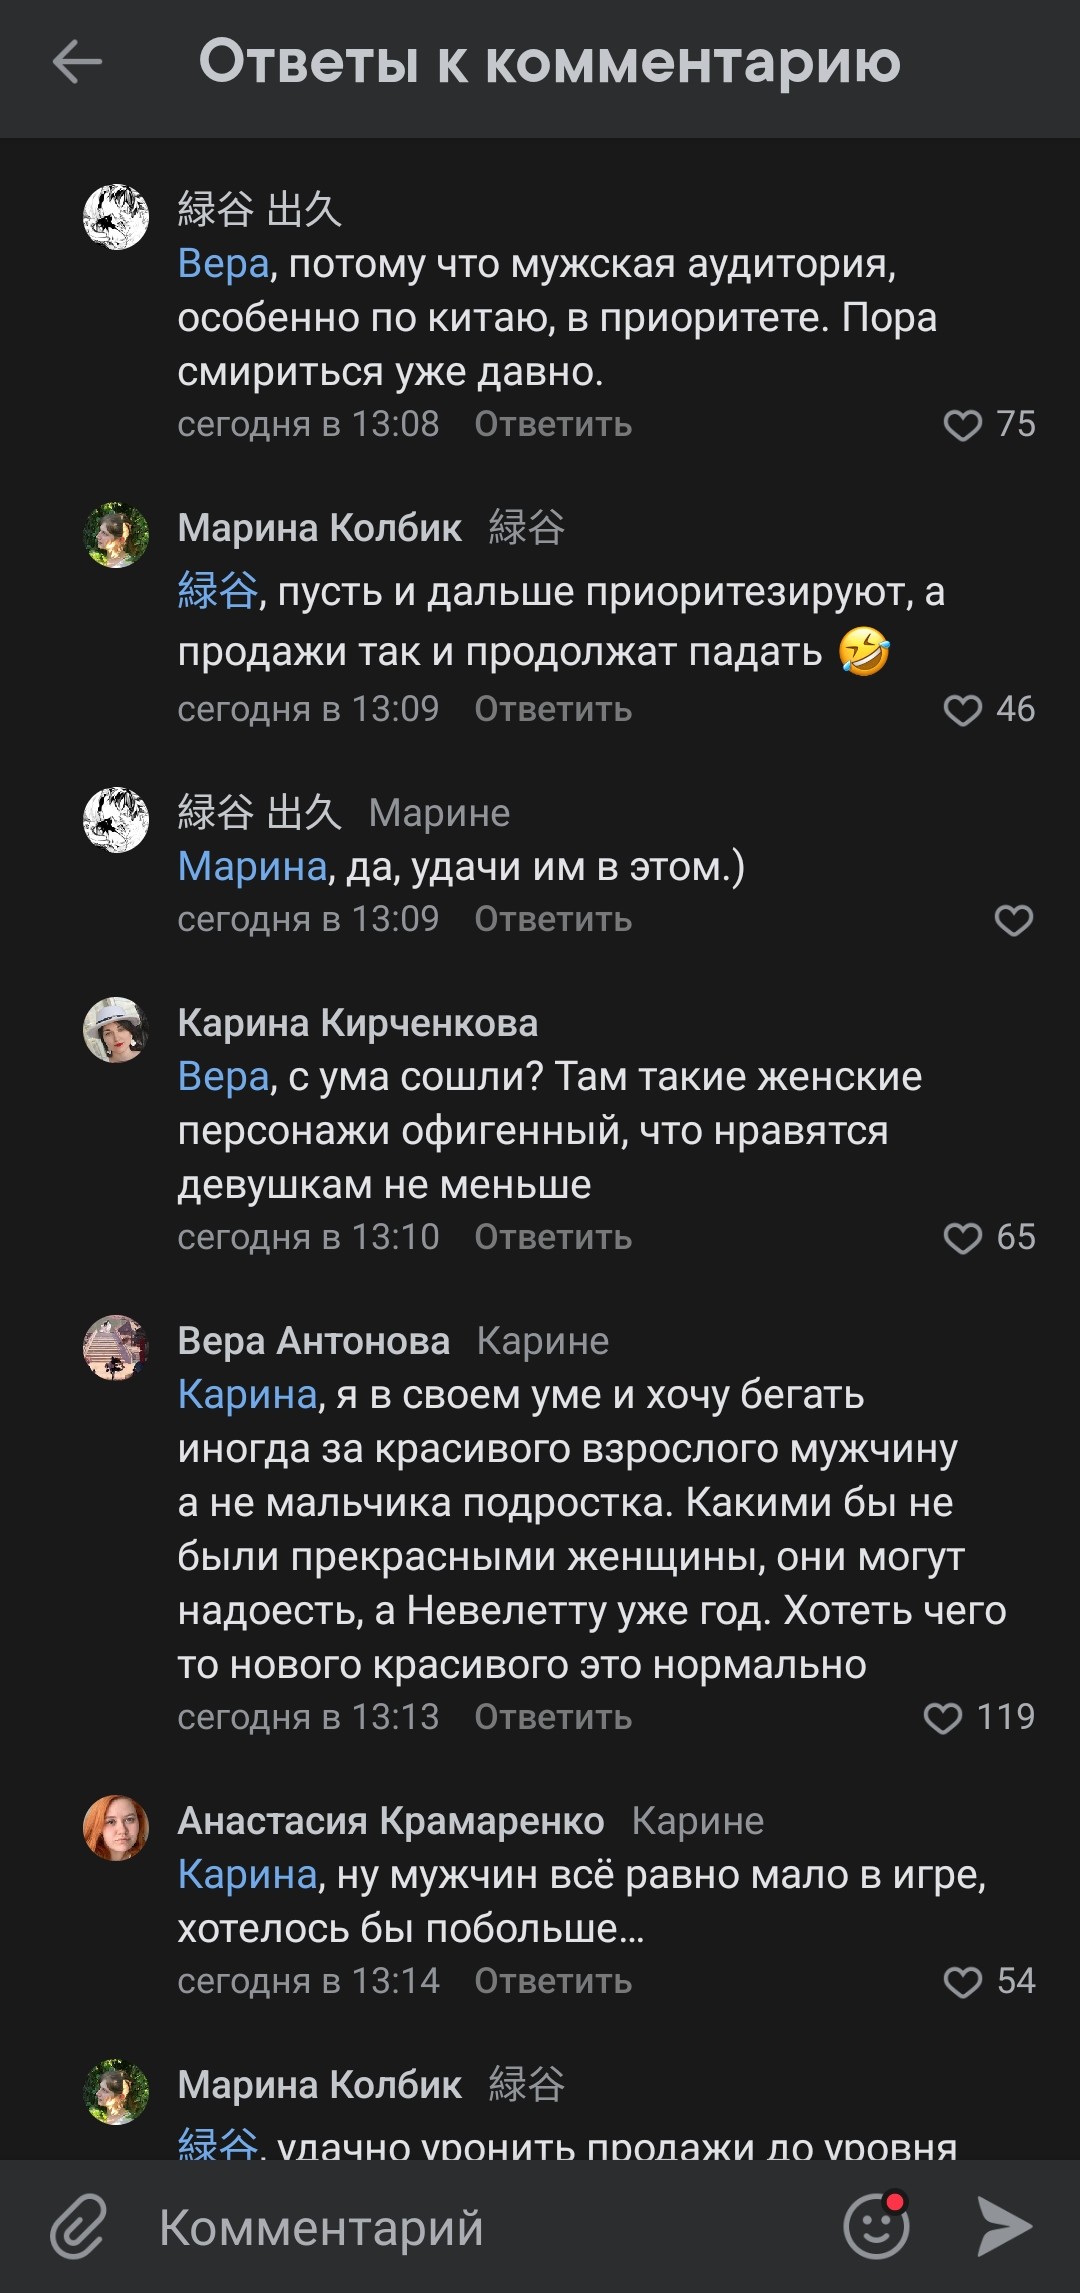
Task: Like the 13:08 comment with 75 likes
Action: tap(963, 425)
